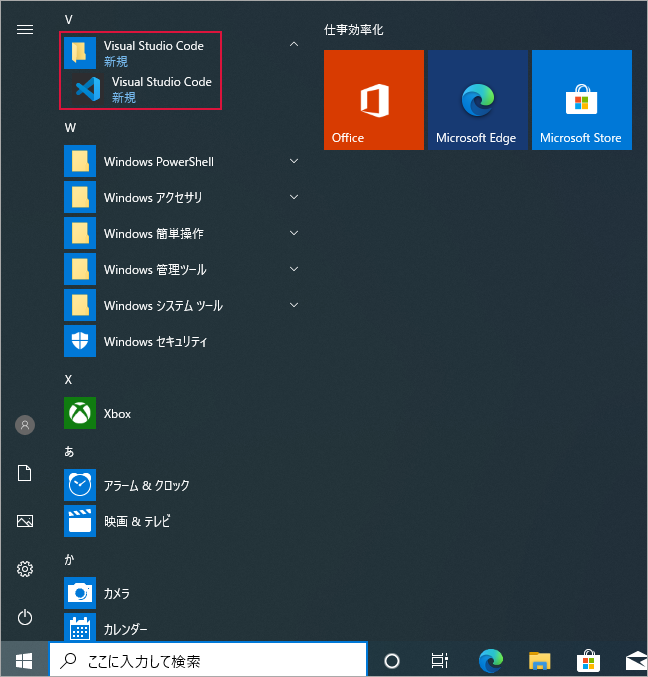Open the 映画 & テレビ clapperboard icon
This screenshot has width=648, height=677.
(80, 521)
